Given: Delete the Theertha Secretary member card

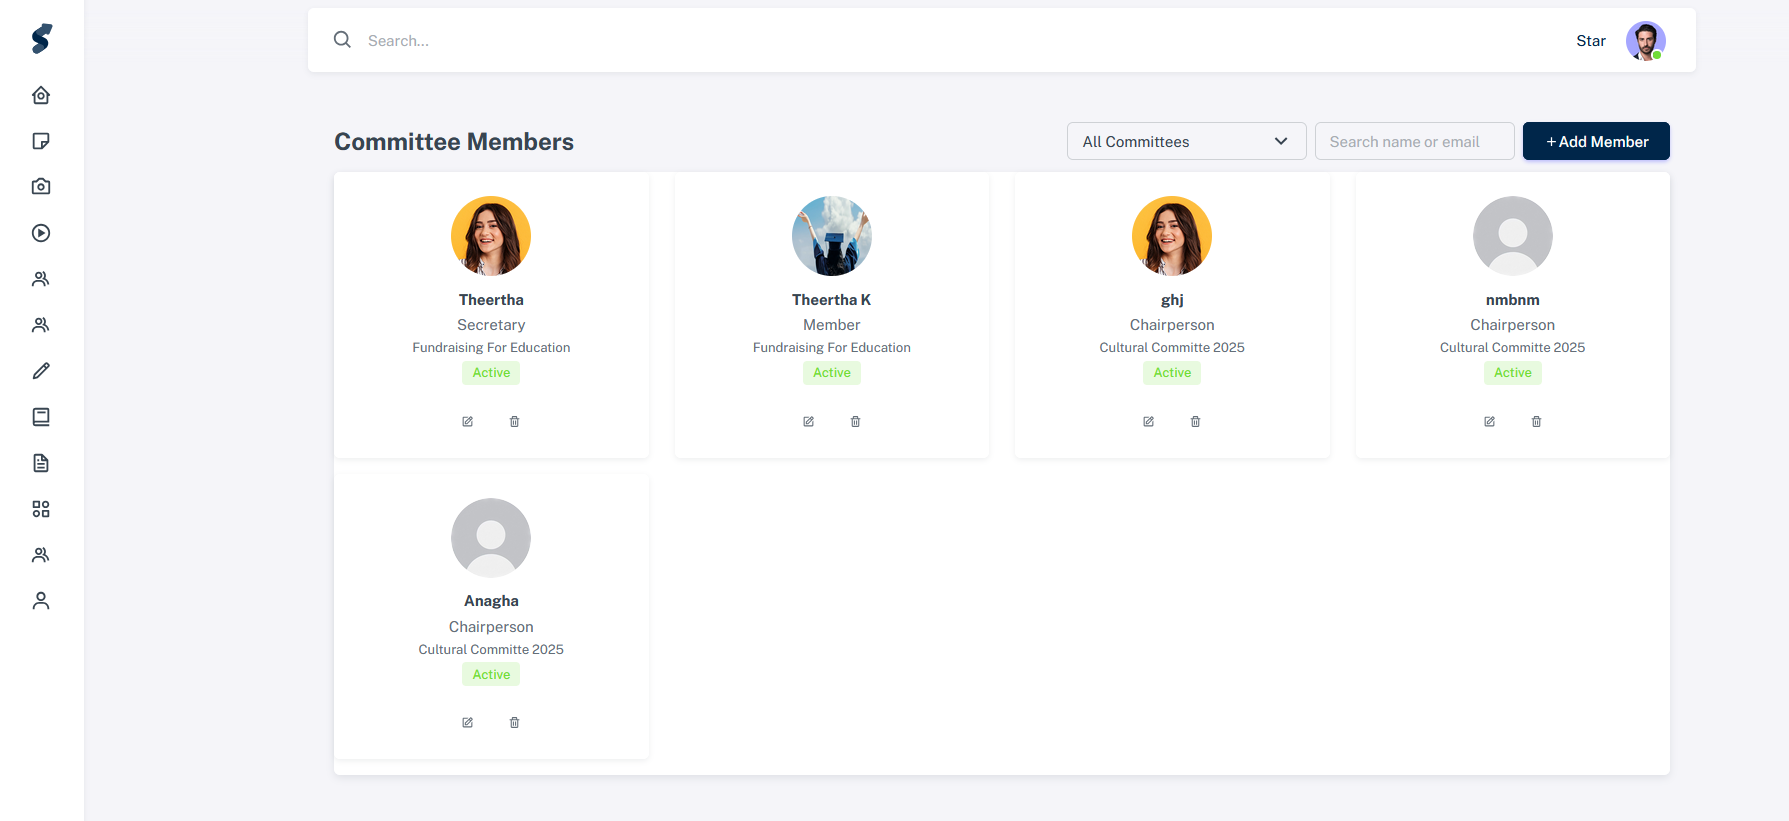Looking at the screenshot, I should click(515, 422).
